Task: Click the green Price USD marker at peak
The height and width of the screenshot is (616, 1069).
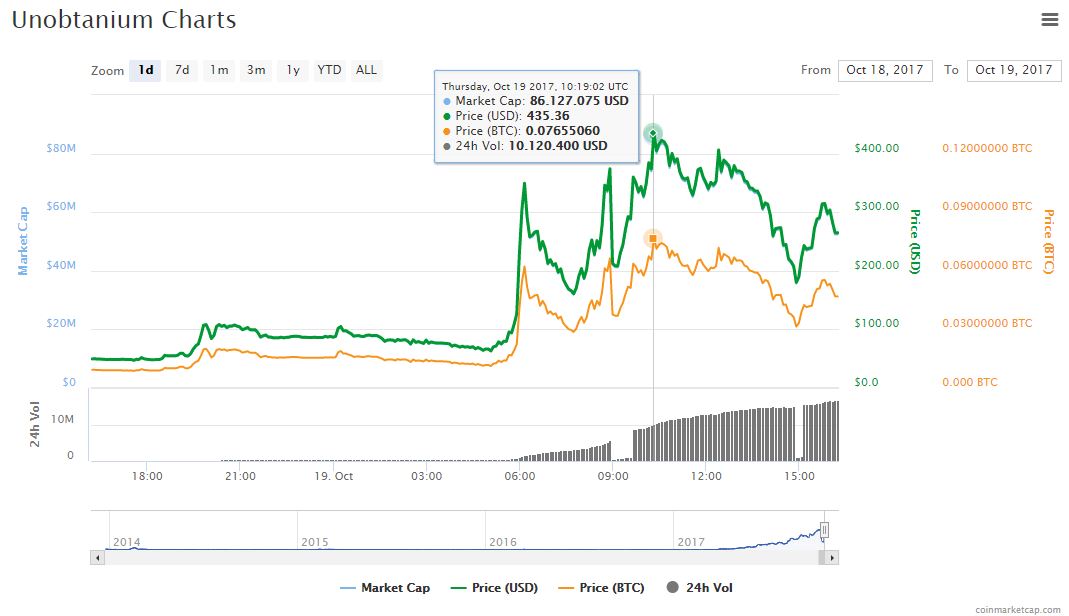Action: [653, 133]
